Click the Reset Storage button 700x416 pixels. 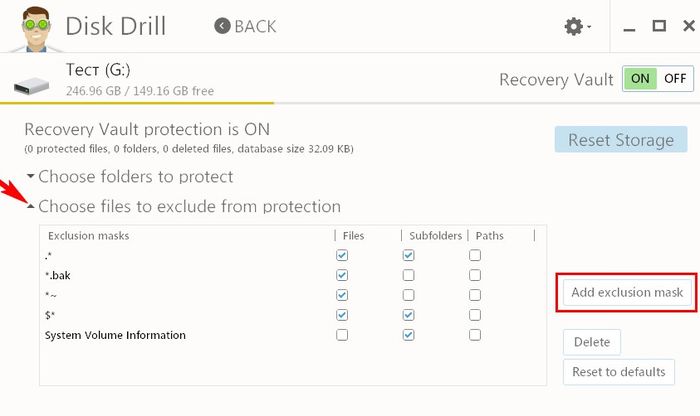(621, 140)
